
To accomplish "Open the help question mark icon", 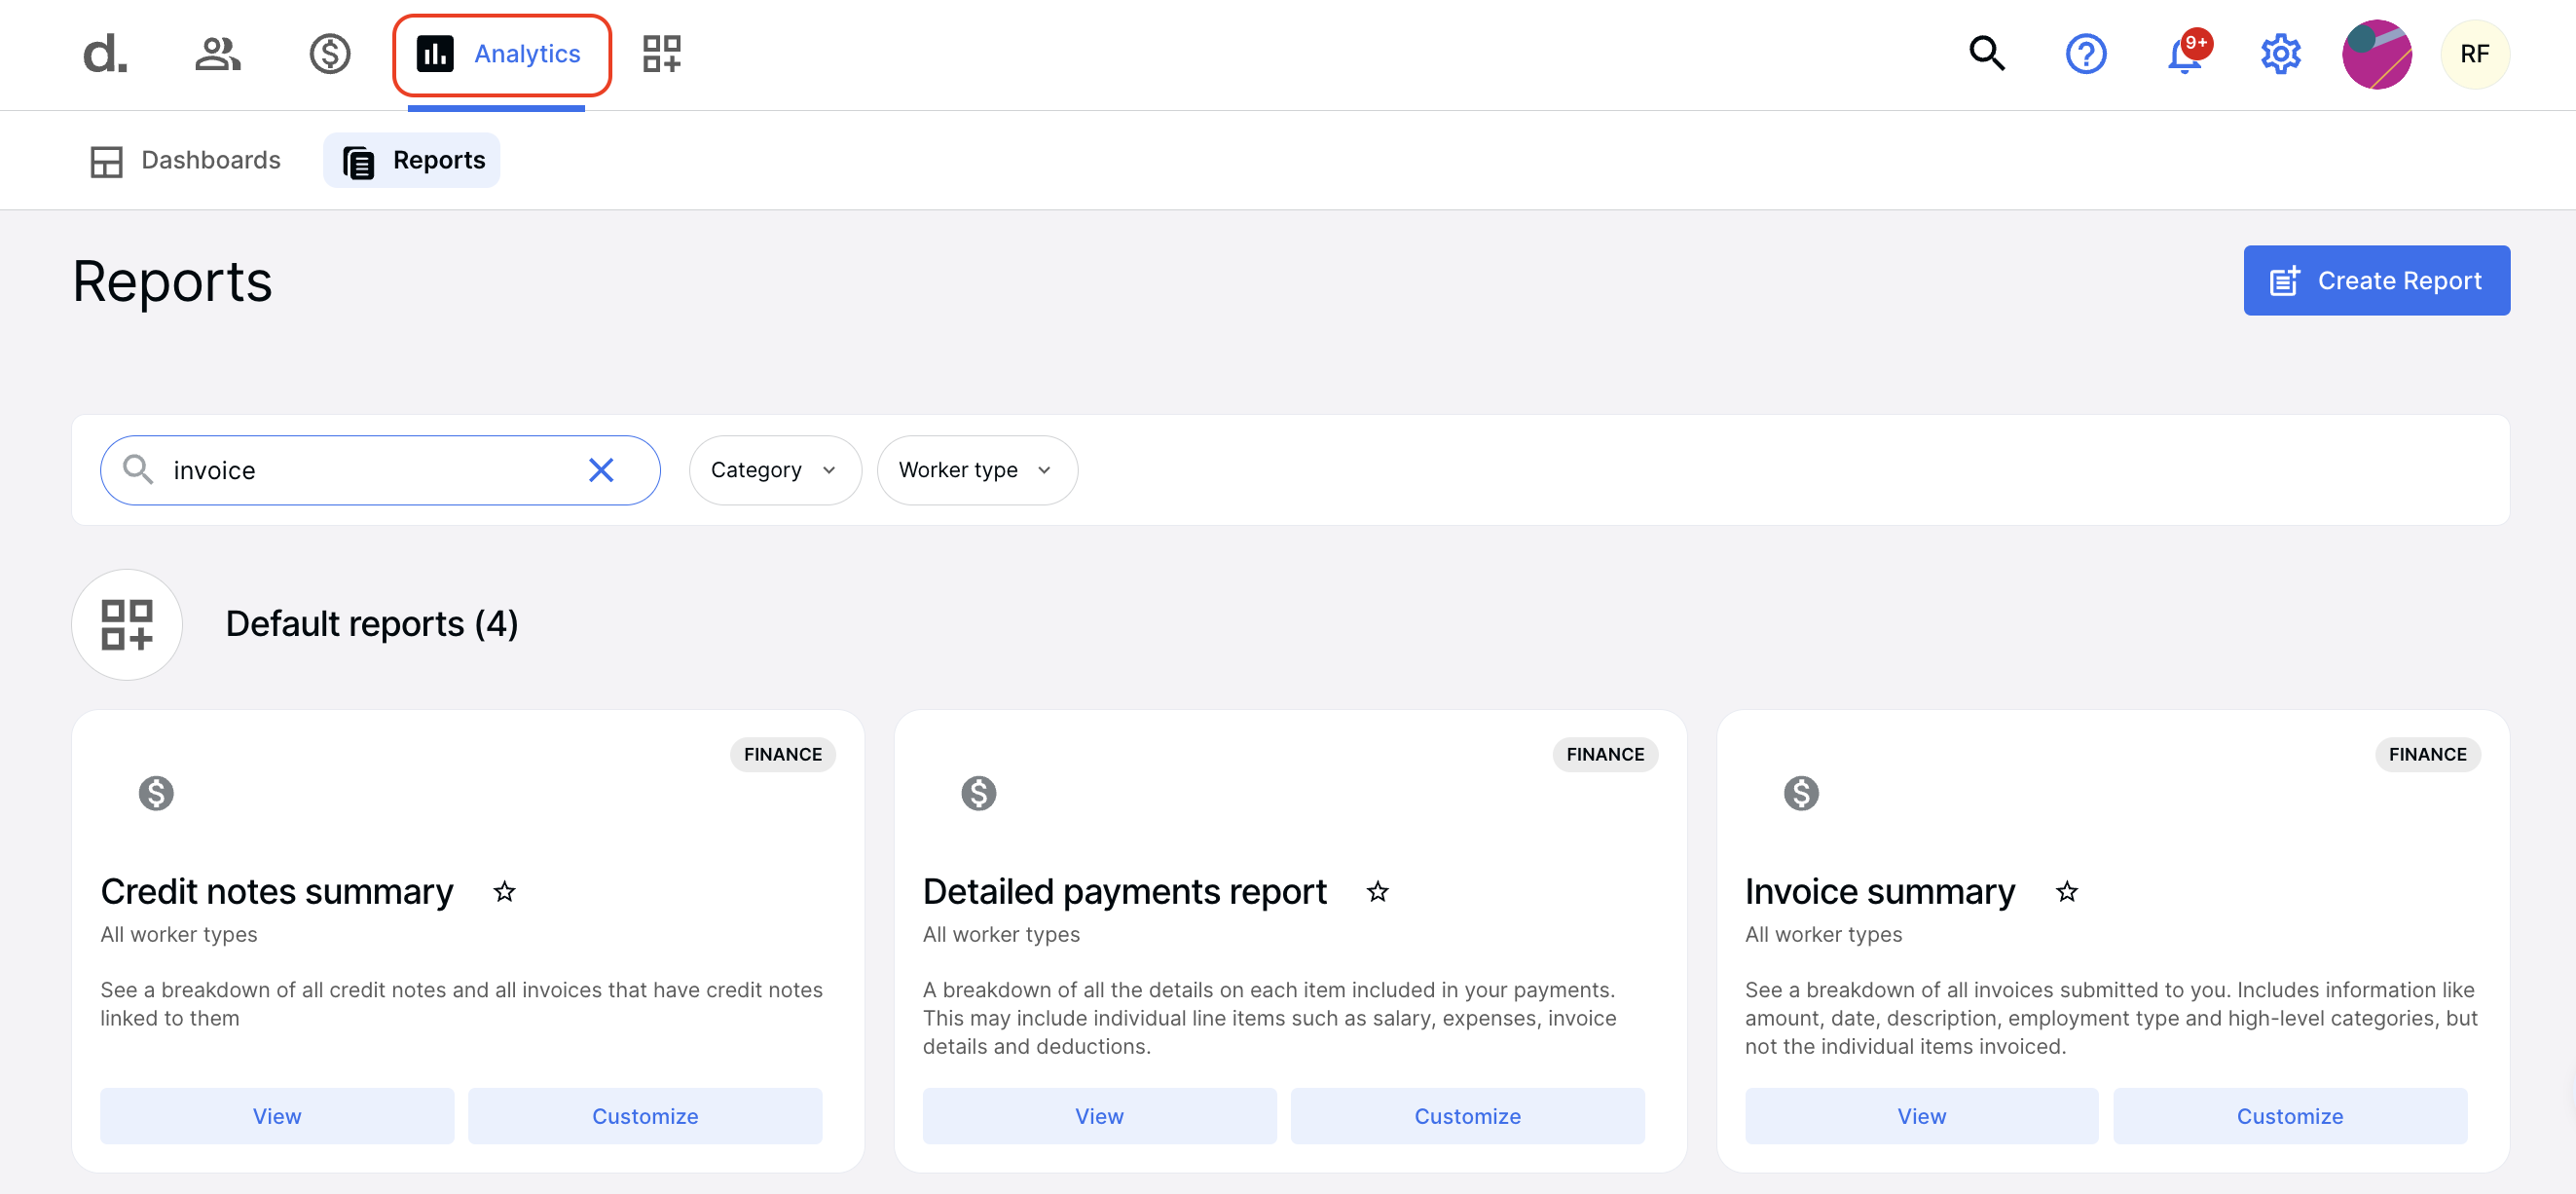I will click(x=2086, y=54).
